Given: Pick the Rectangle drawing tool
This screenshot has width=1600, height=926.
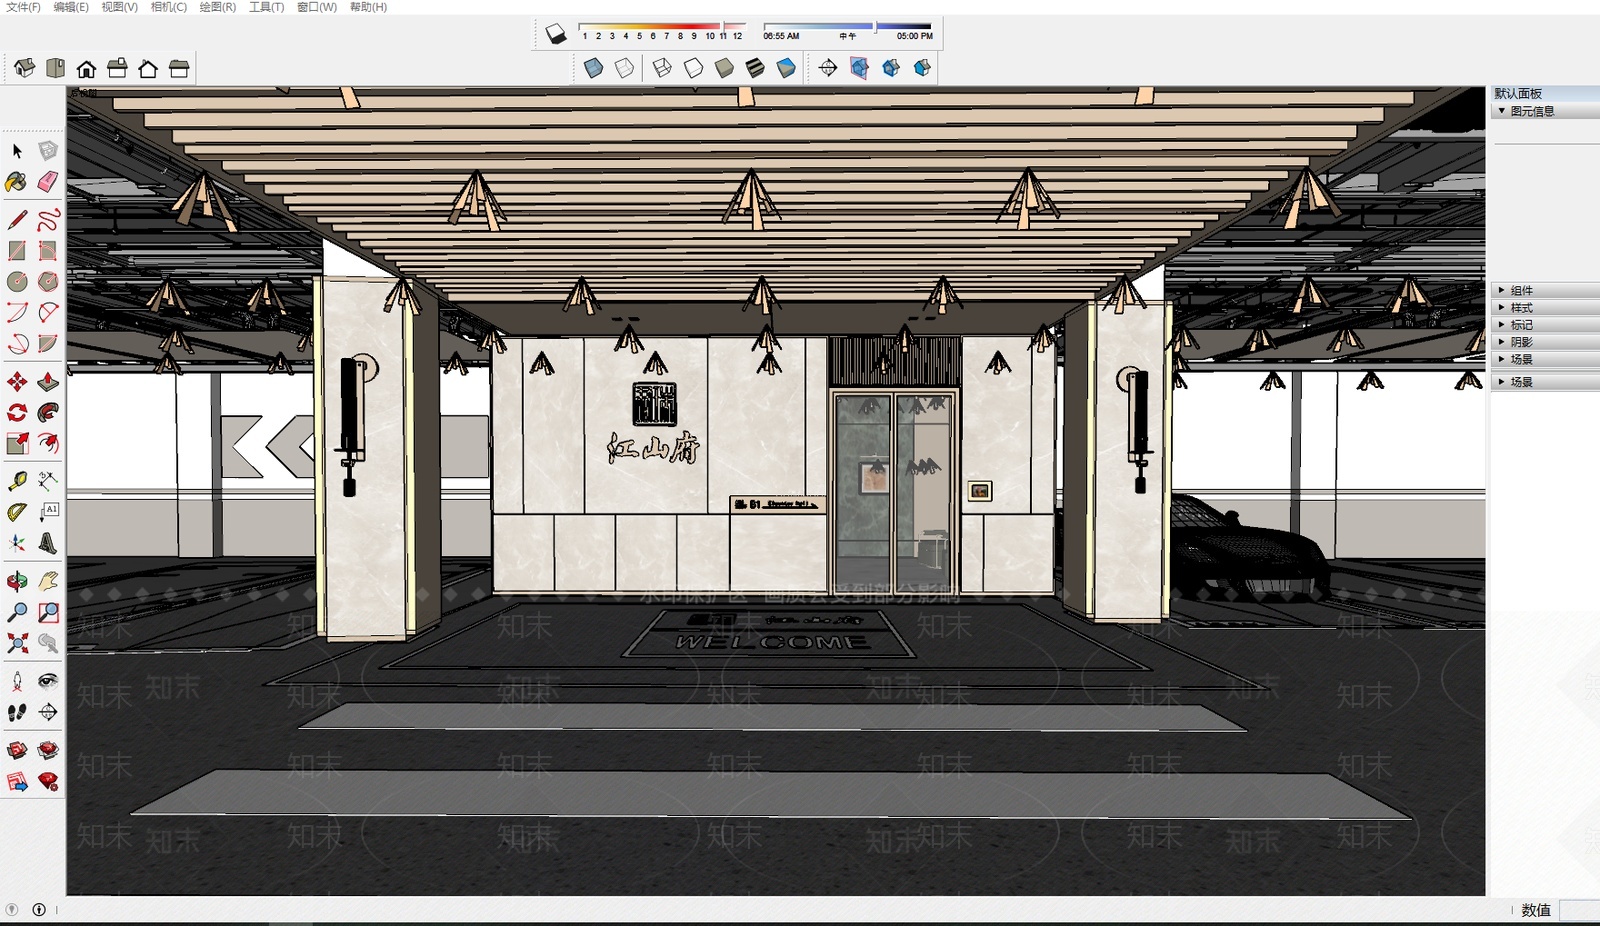Looking at the screenshot, I should tap(17, 251).
